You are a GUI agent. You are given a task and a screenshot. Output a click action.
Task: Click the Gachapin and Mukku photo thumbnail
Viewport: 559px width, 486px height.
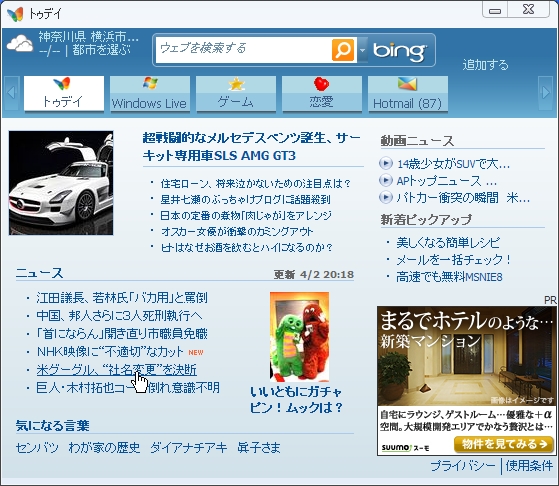click(x=299, y=337)
